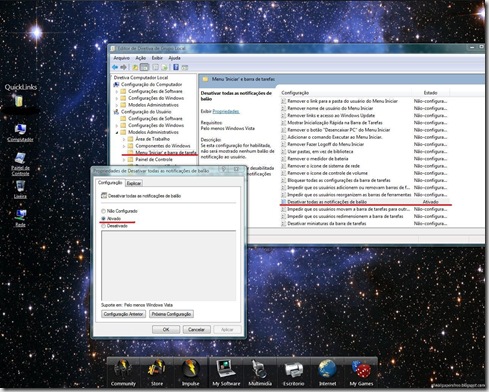Select 'Remover Fazer Logoff do Menu Iniciar'
This screenshot has height=392, width=489.
tap(365, 144)
